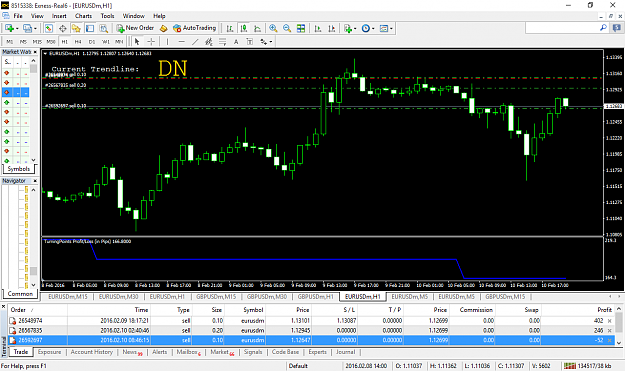The height and width of the screenshot is (371, 625).
Task: Switch timeframe to W1
Action: tap(106, 41)
